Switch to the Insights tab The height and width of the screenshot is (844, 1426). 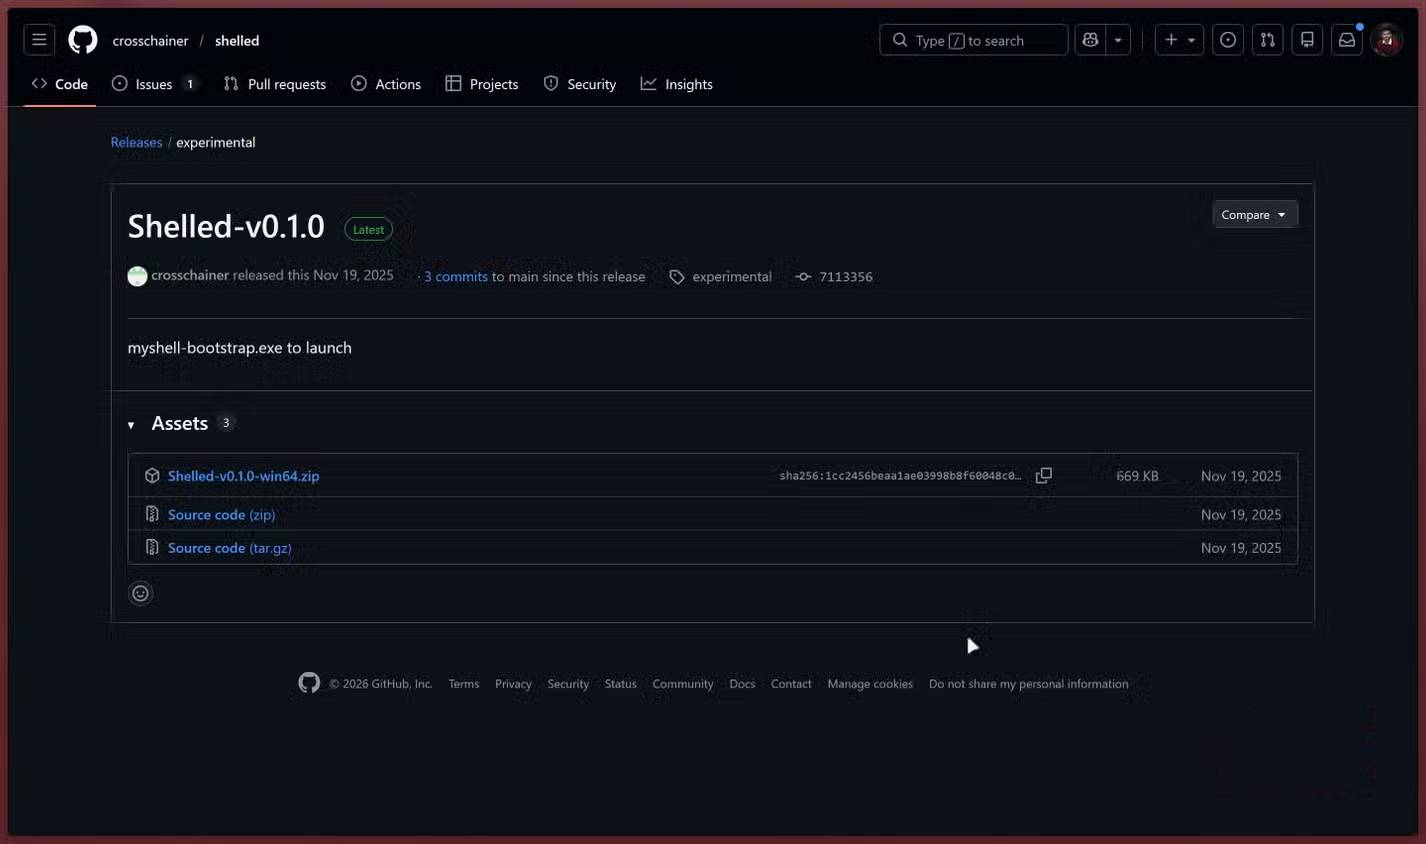tap(677, 84)
